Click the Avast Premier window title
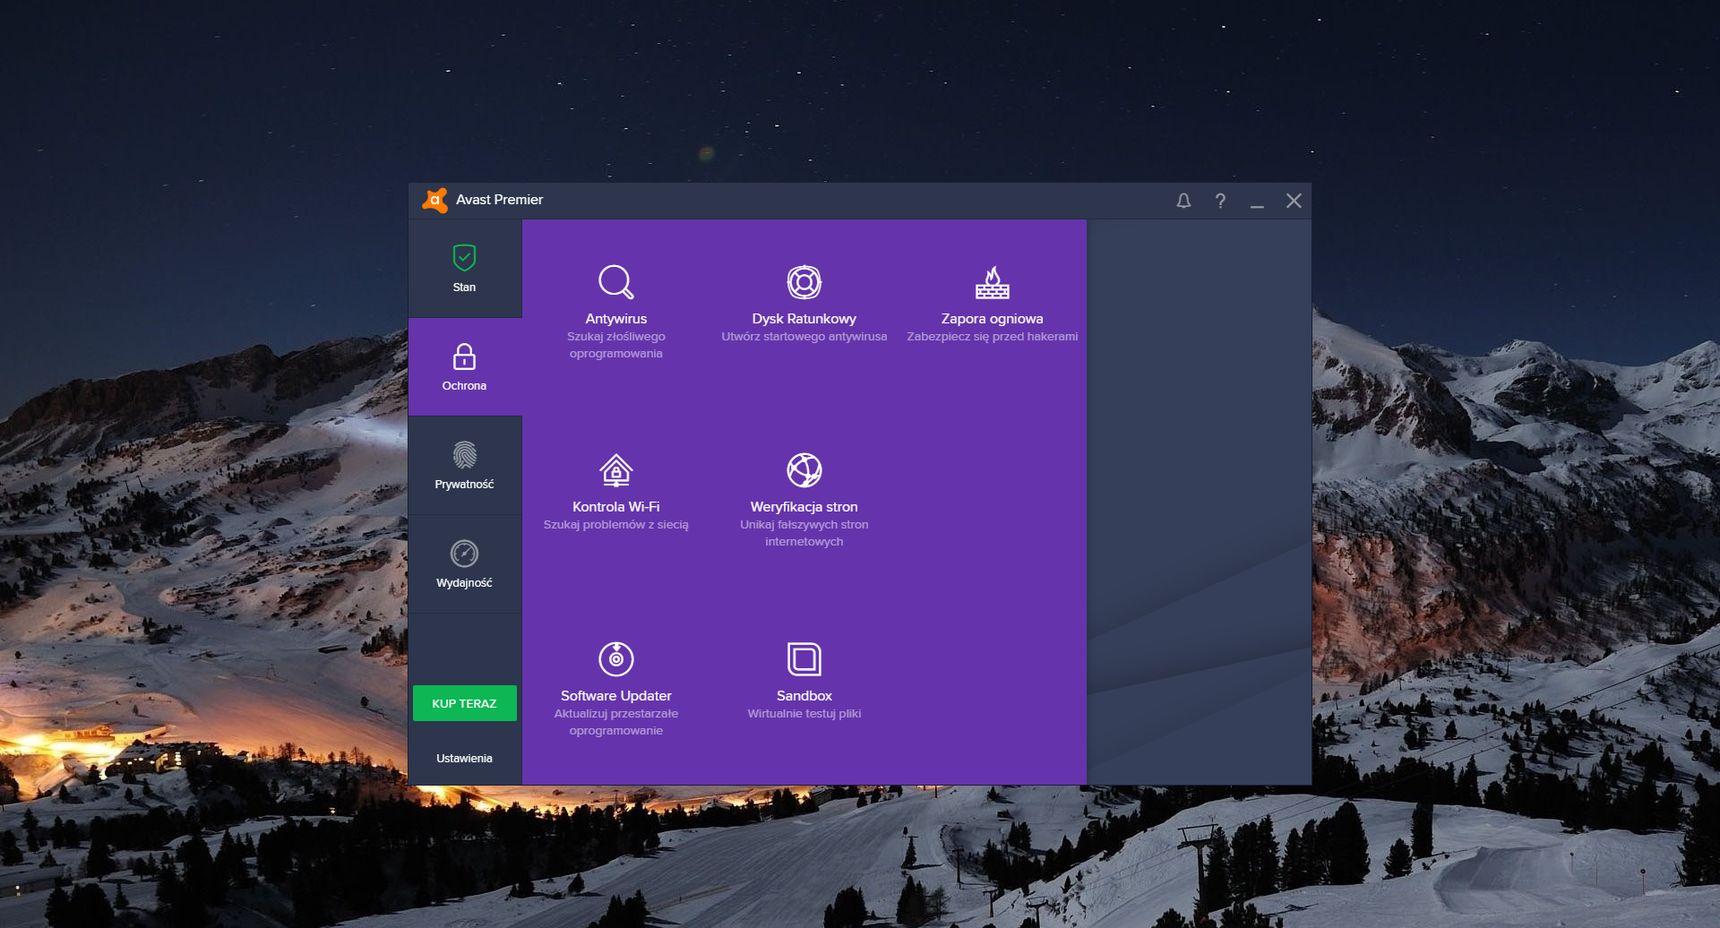The width and height of the screenshot is (1720, 928). tap(499, 200)
